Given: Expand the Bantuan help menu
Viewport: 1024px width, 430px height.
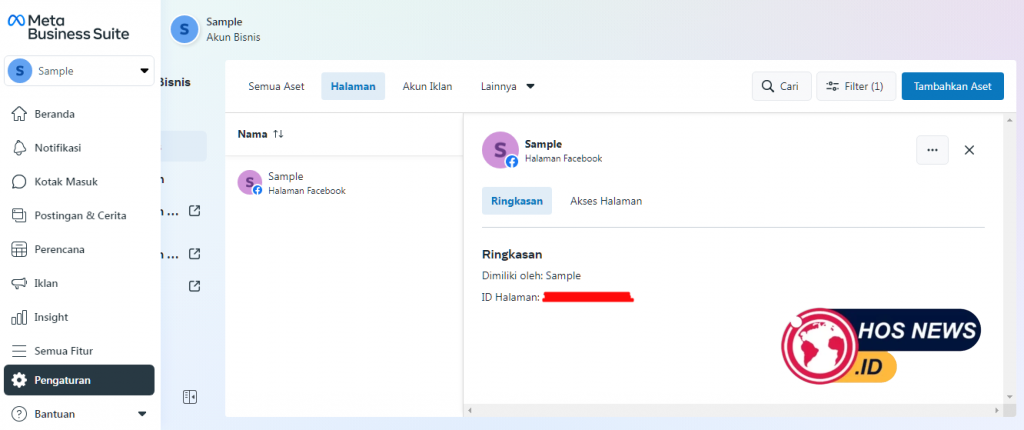Looking at the screenshot, I should (x=141, y=414).
